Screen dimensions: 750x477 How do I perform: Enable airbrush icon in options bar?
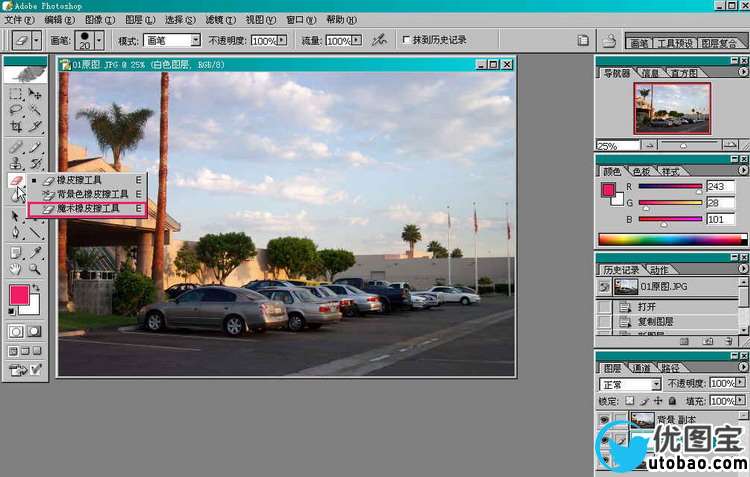(x=379, y=40)
